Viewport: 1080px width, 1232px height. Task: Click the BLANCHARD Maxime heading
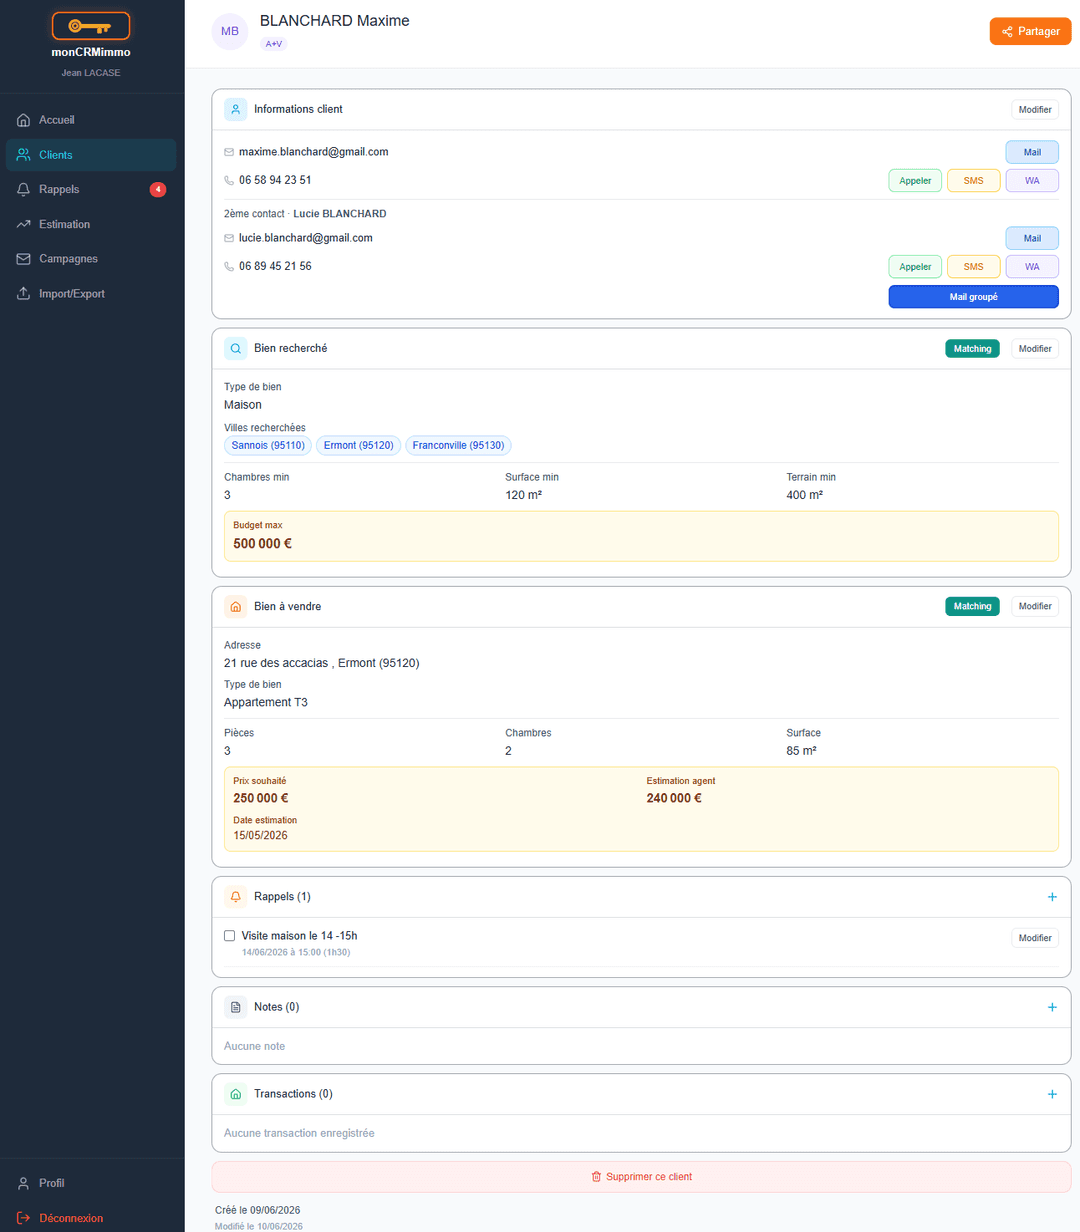click(x=334, y=21)
